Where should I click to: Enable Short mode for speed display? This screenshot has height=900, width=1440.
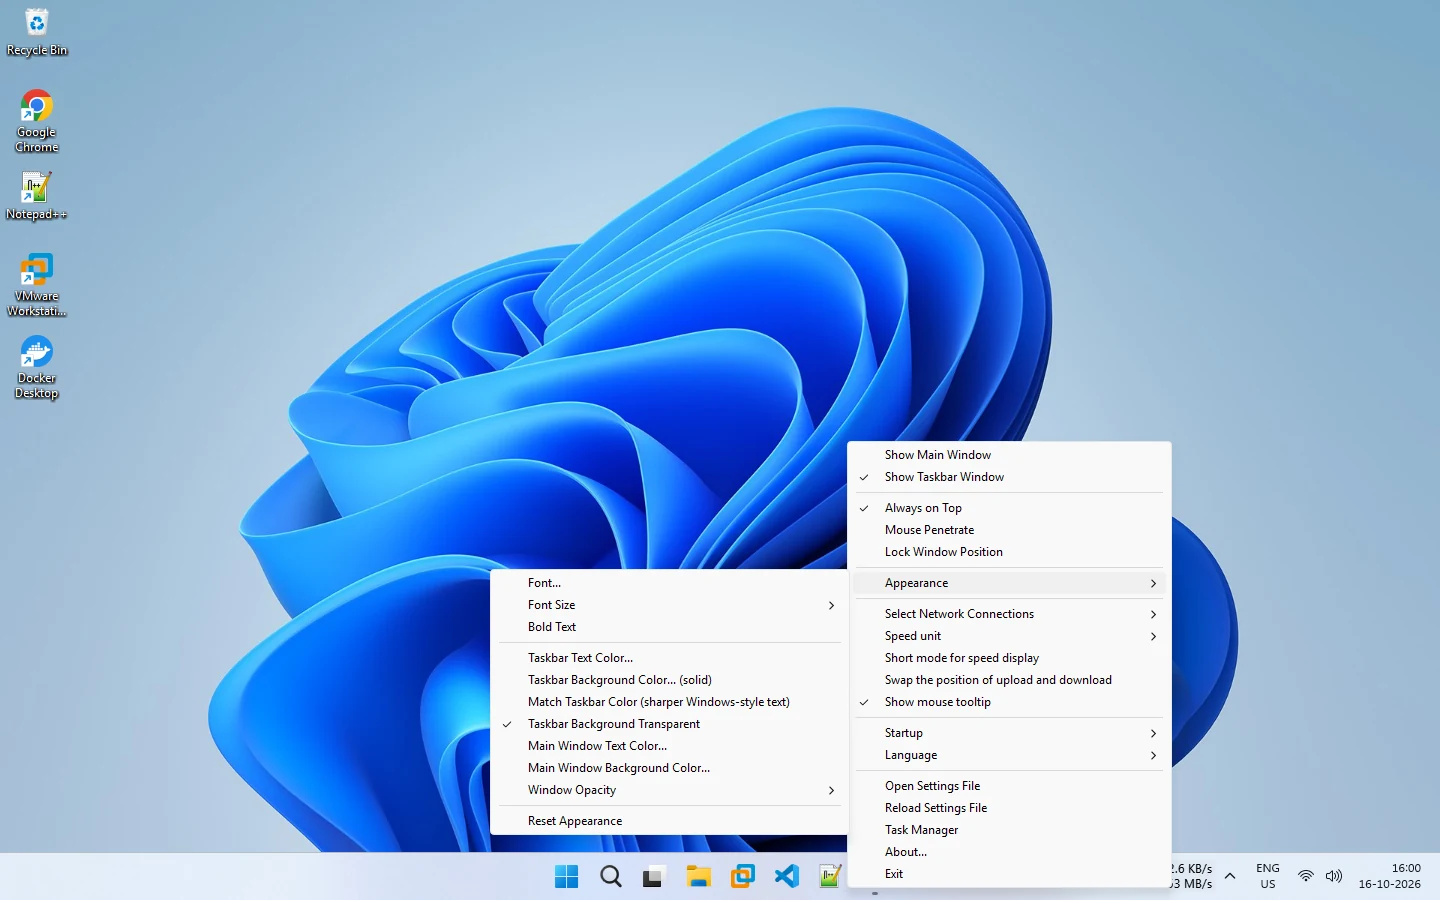point(1009,658)
